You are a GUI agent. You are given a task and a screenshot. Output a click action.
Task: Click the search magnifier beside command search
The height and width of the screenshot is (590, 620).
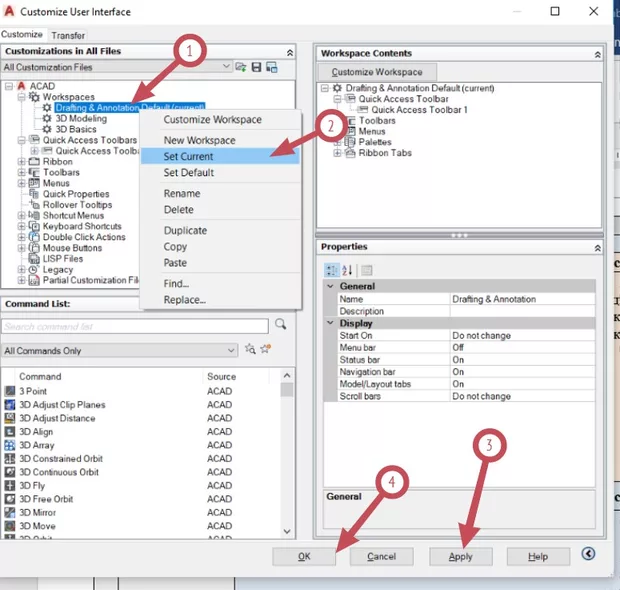tap(281, 325)
